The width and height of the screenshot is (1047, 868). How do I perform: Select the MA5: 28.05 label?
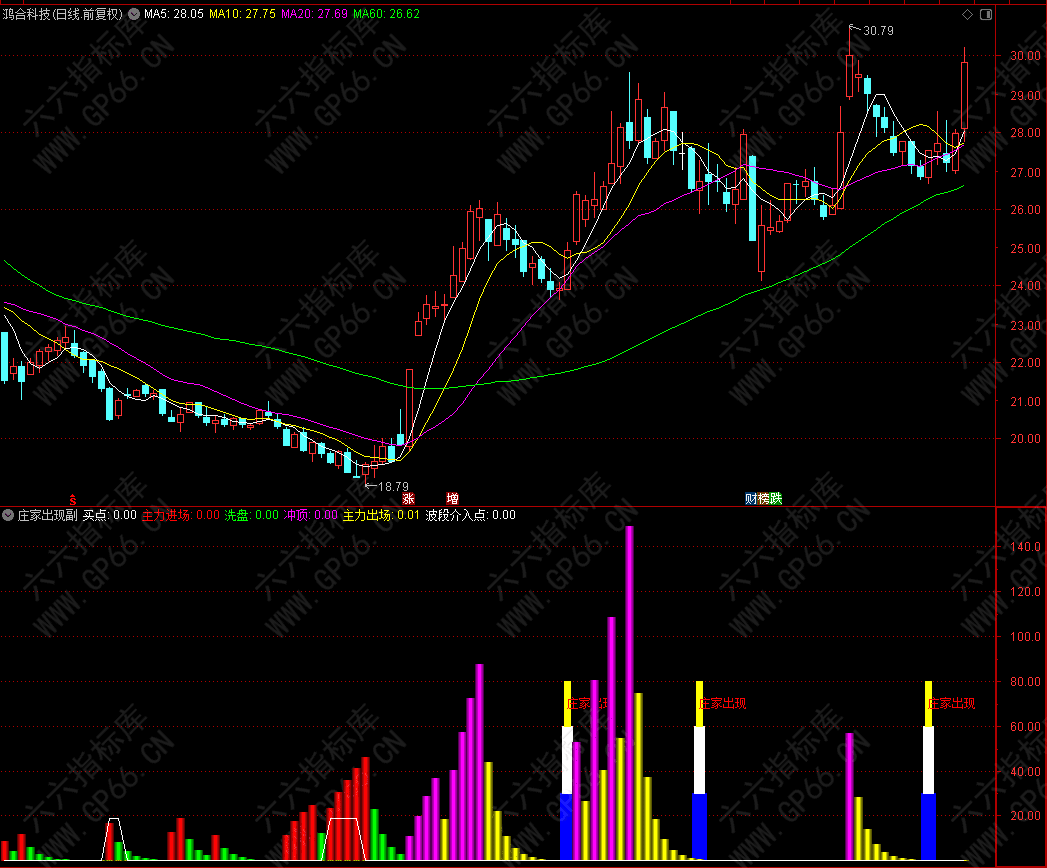pos(174,14)
